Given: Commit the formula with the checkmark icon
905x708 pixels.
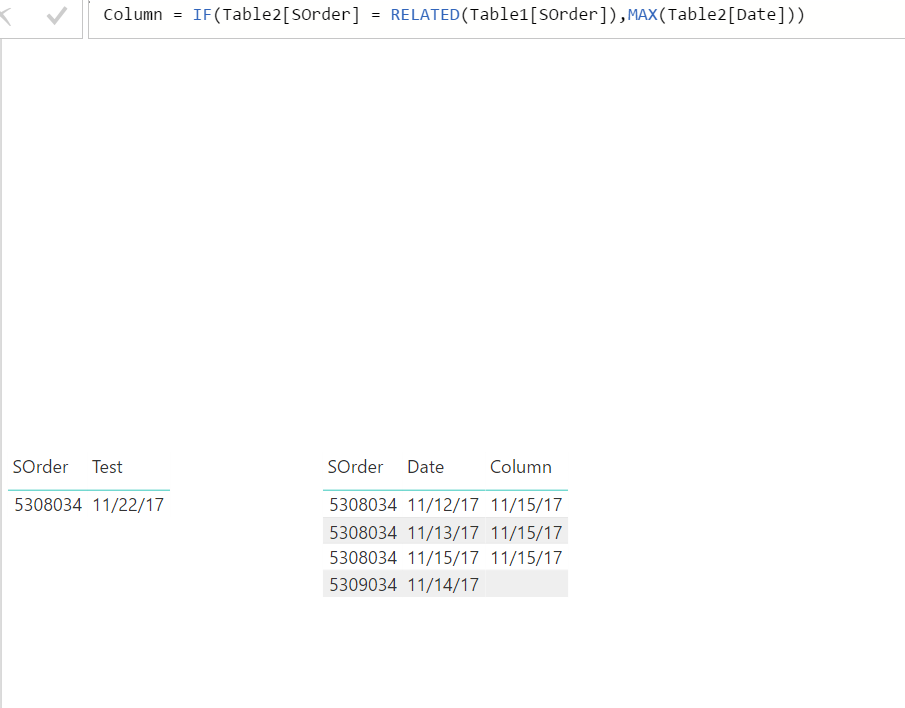Looking at the screenshot, I should pos(57,16).
